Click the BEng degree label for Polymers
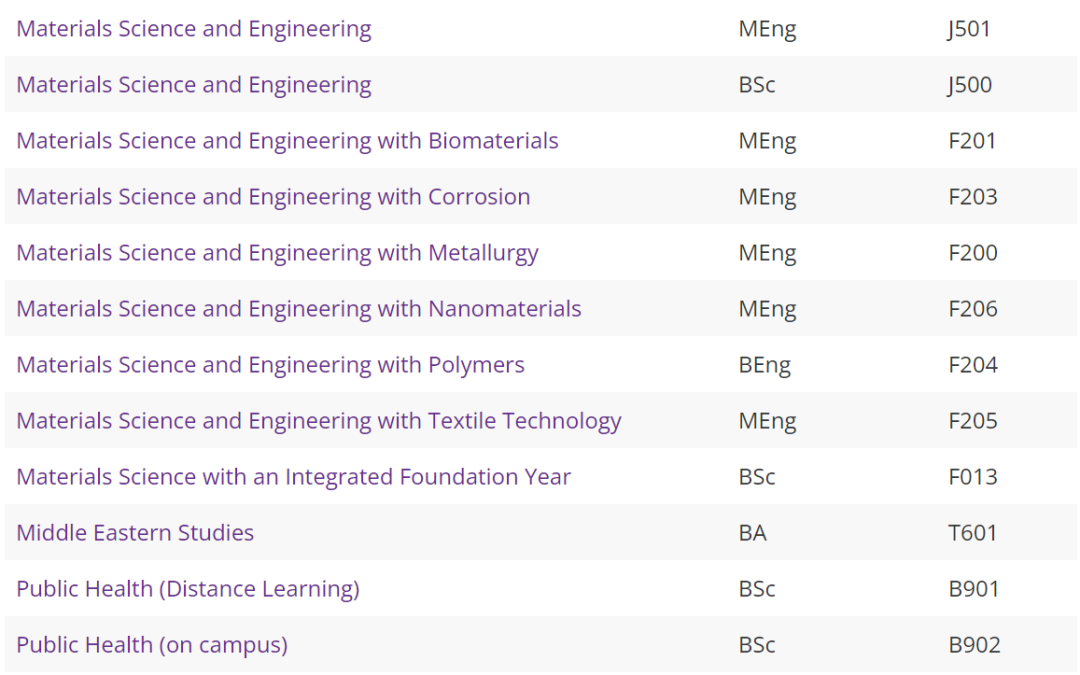 [x=765, y=365]
